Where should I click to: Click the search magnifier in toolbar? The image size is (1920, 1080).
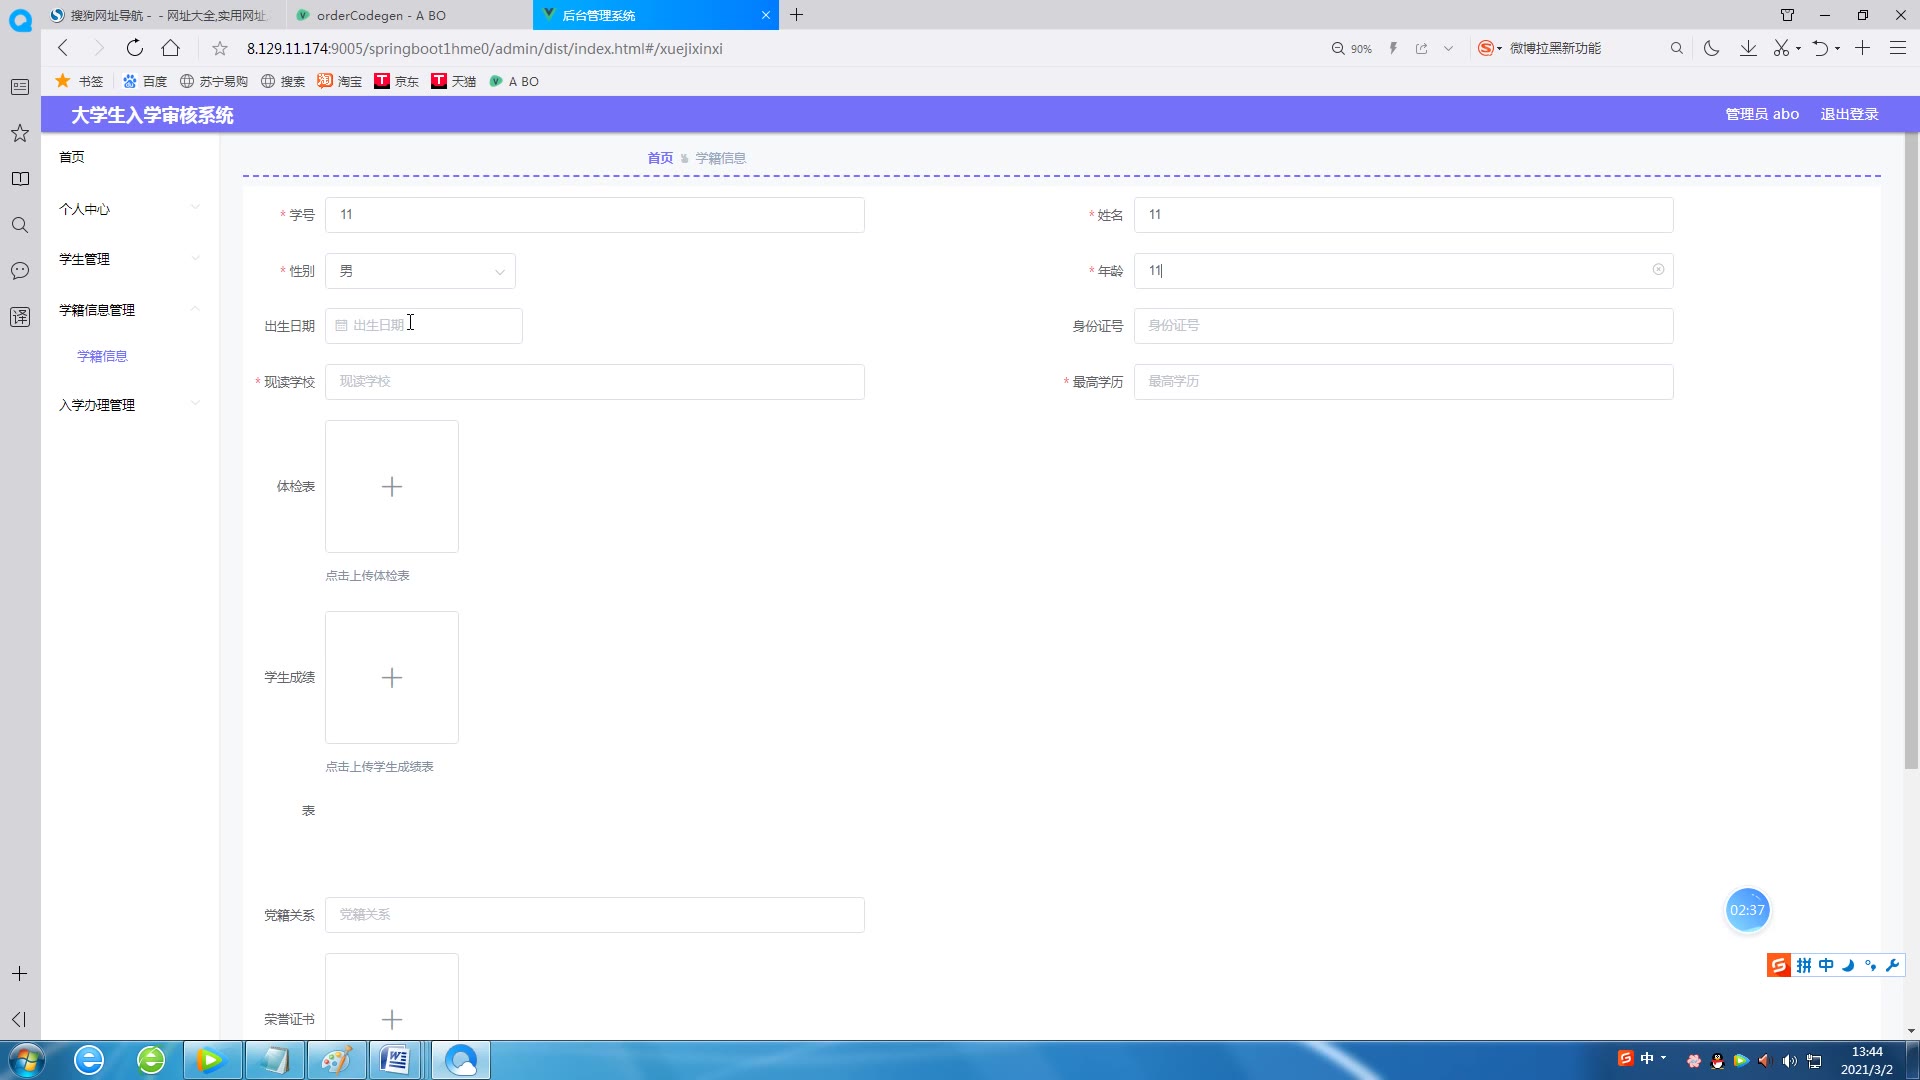click(1677, 48)
